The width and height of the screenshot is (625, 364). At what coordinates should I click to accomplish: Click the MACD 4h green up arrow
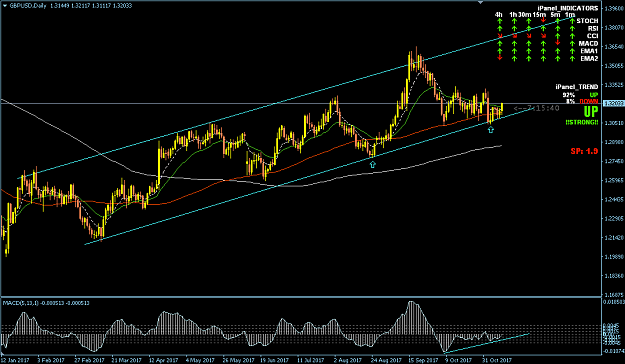499,43
